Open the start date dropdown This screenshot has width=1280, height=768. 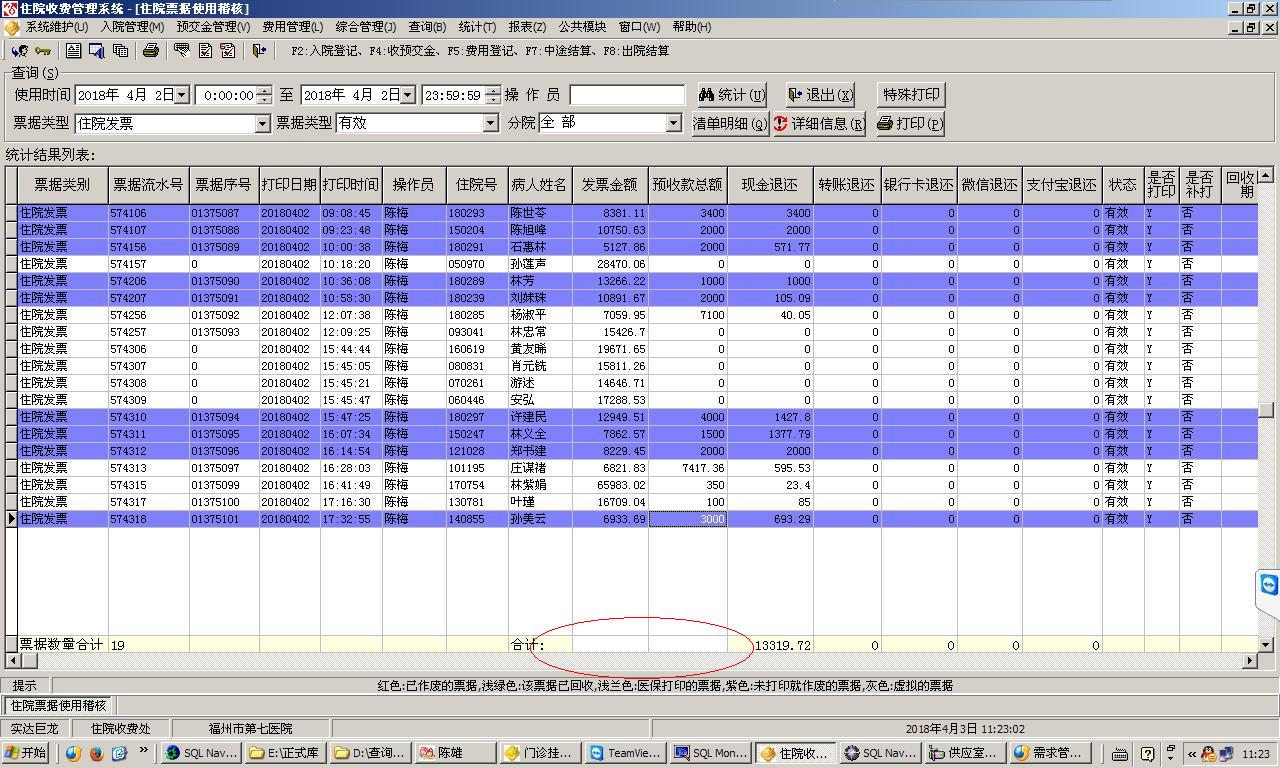pos(182,95)
